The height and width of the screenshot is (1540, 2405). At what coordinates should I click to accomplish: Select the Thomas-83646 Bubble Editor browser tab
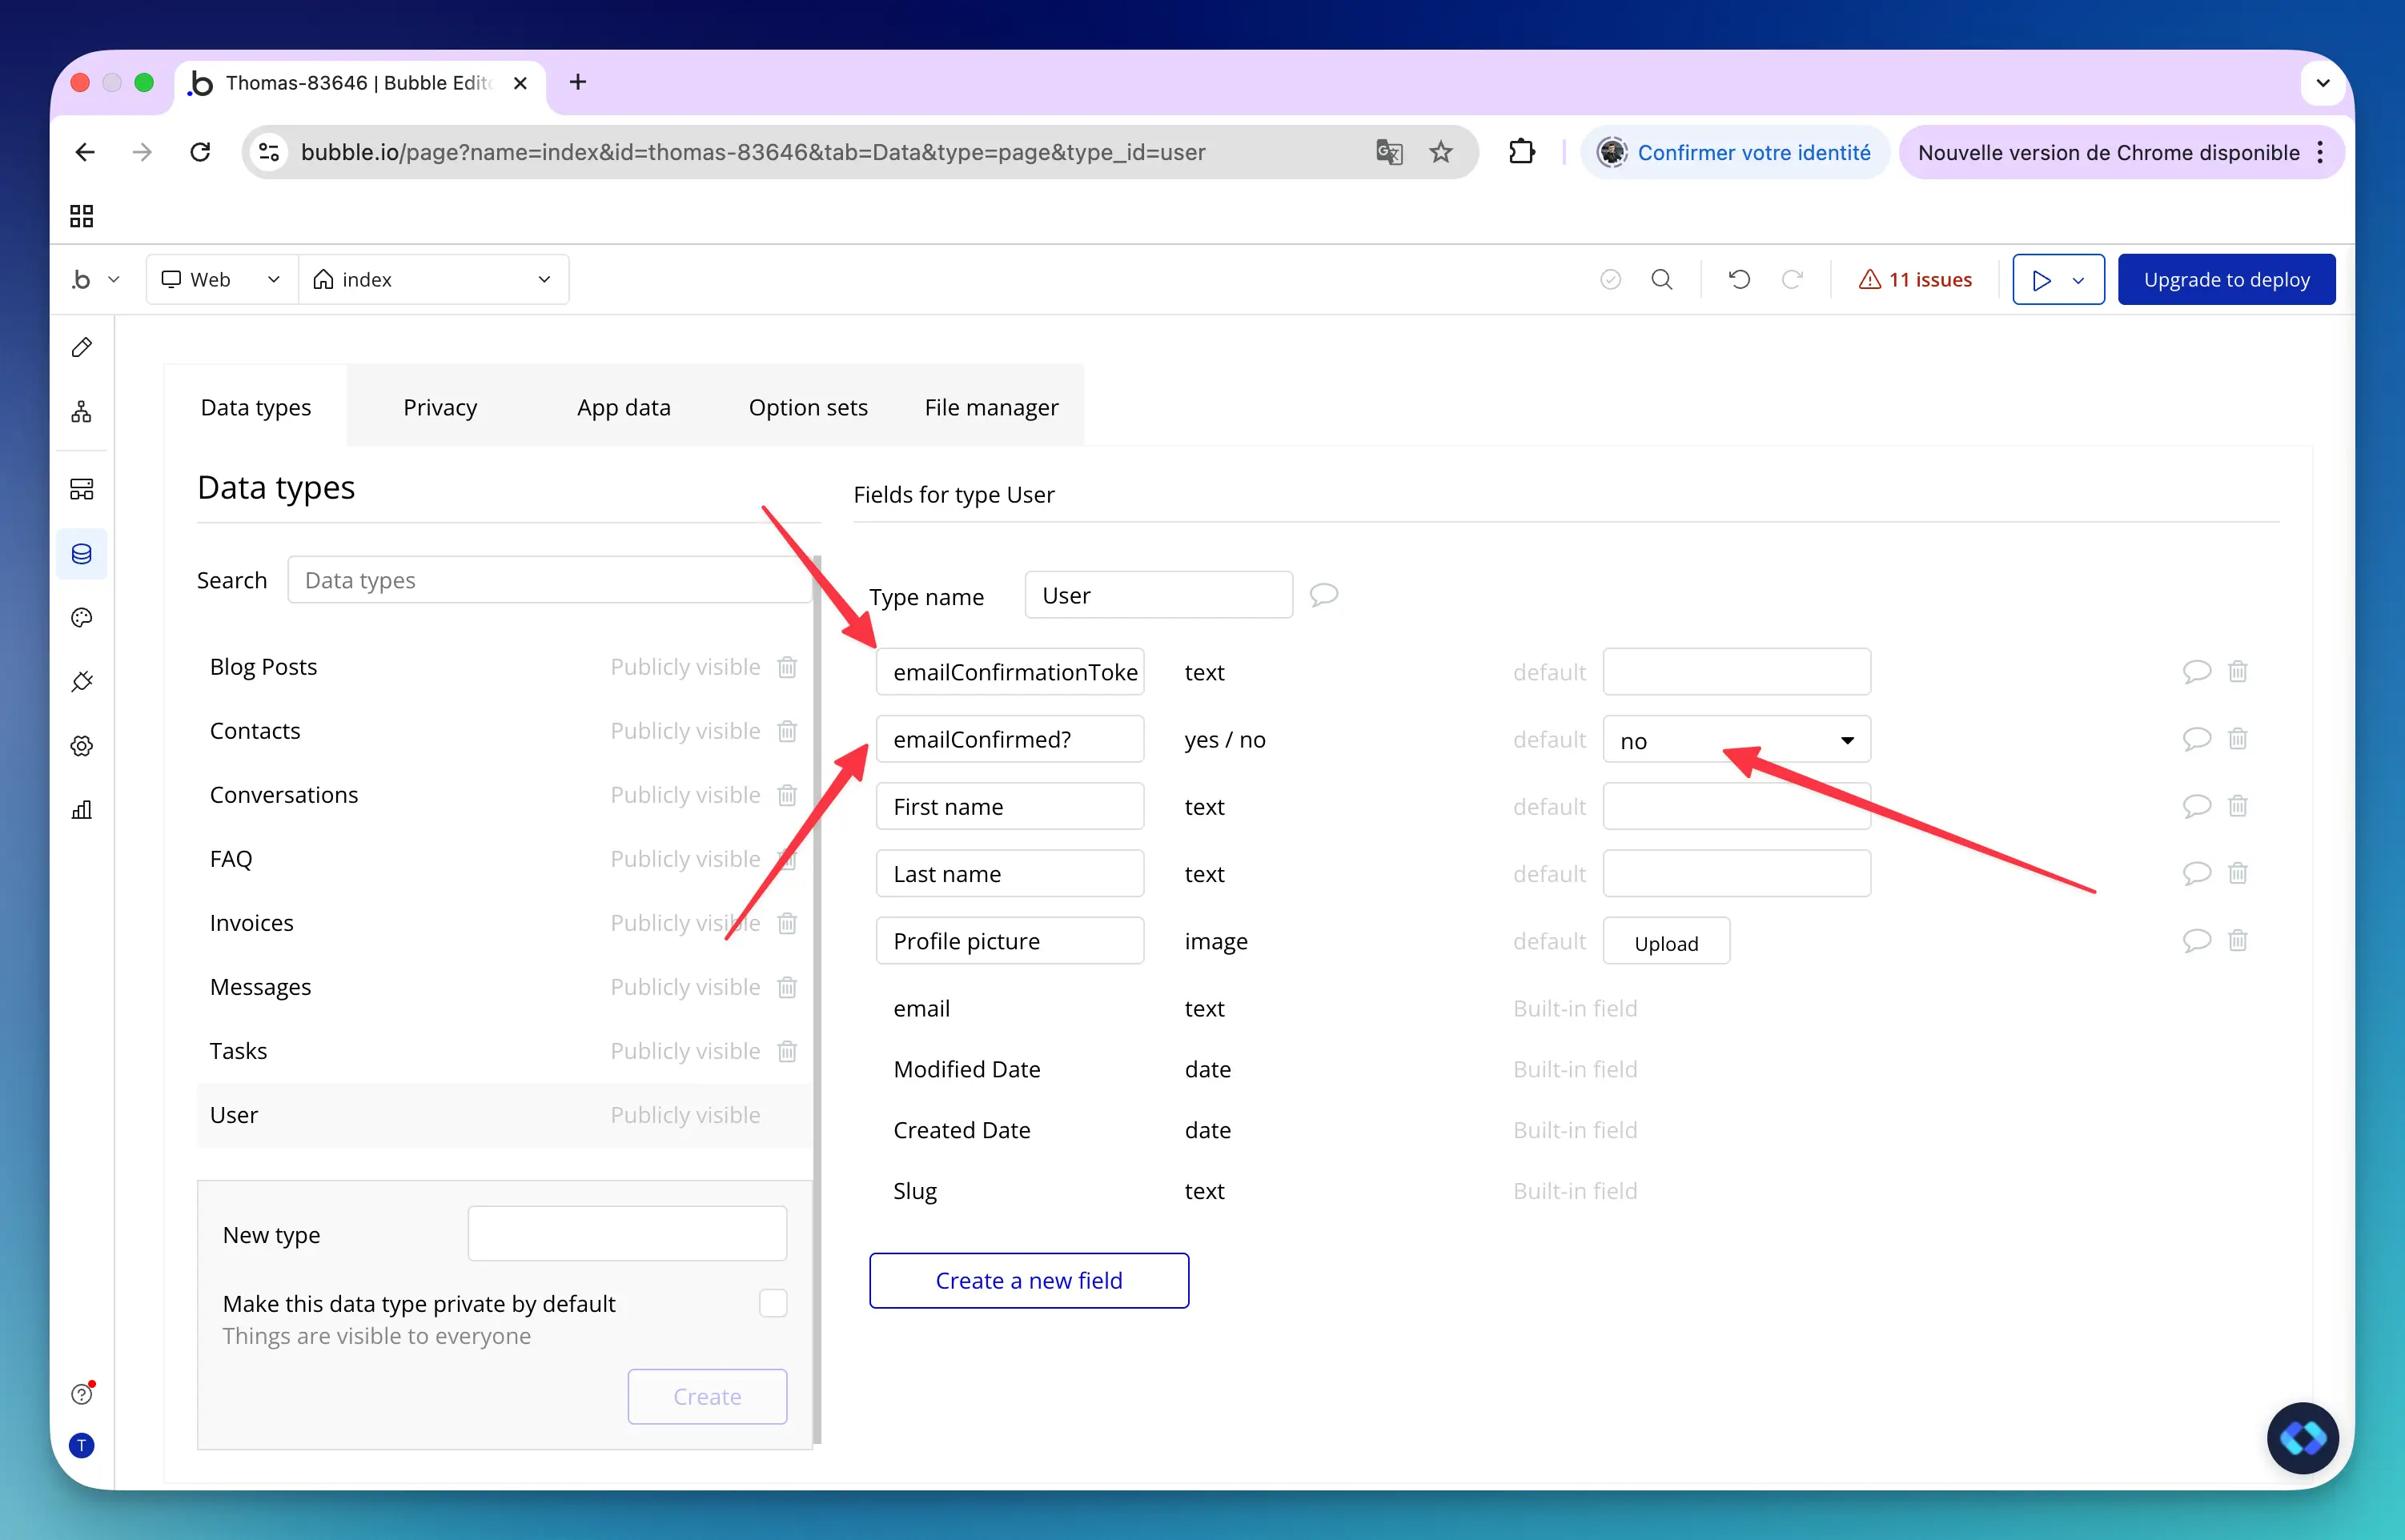click(360, 83)
